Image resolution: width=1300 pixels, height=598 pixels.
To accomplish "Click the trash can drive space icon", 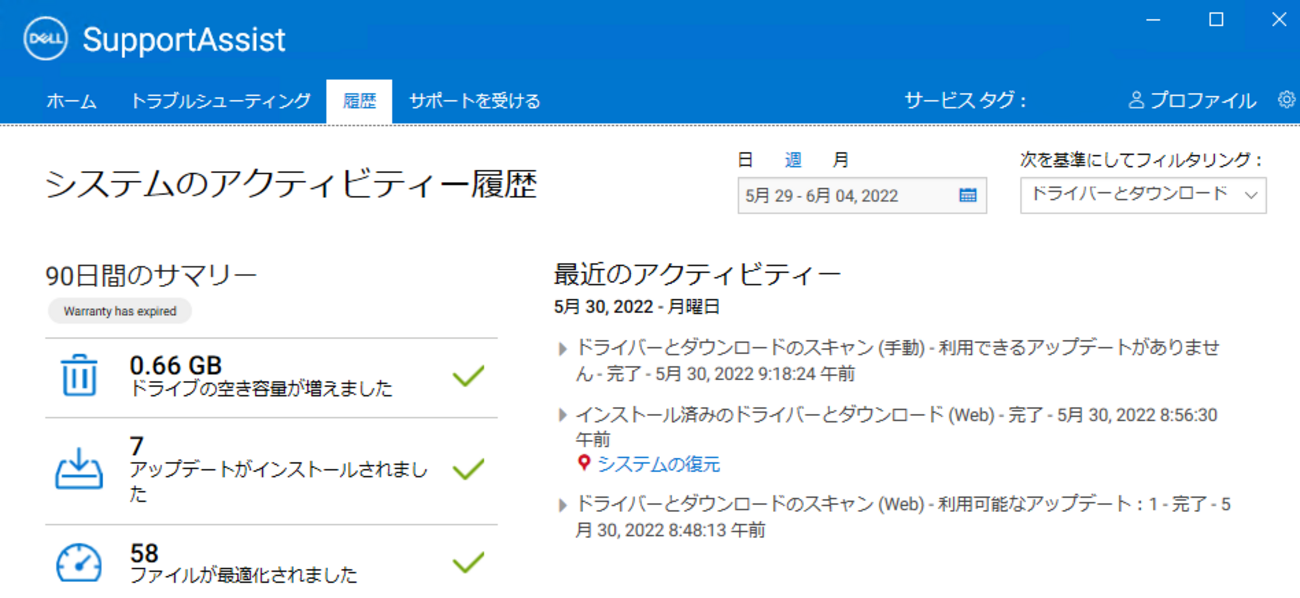I will (x=79, y=376).
